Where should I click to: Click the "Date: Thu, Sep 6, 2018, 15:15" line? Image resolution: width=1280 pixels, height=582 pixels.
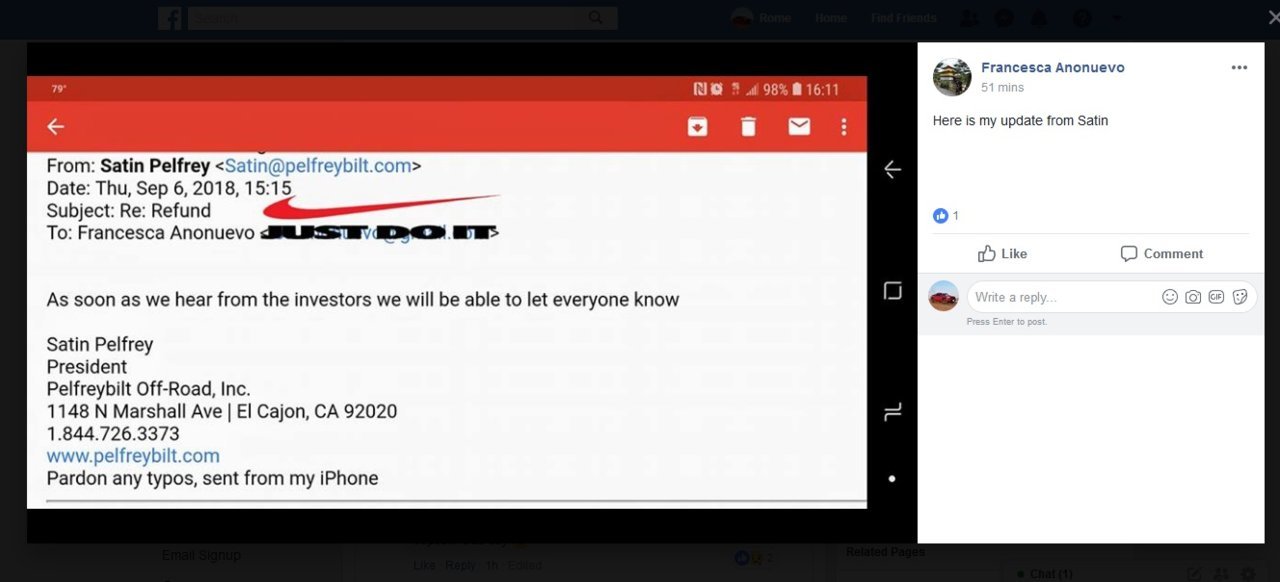coord(169,188)
